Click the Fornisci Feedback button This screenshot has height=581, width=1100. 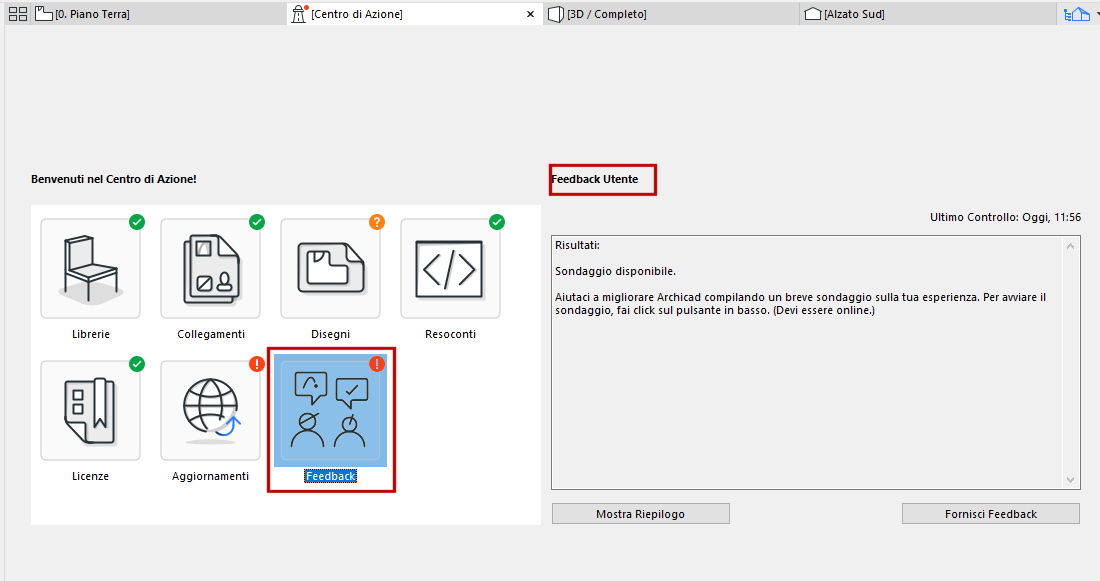pos(991,514)
